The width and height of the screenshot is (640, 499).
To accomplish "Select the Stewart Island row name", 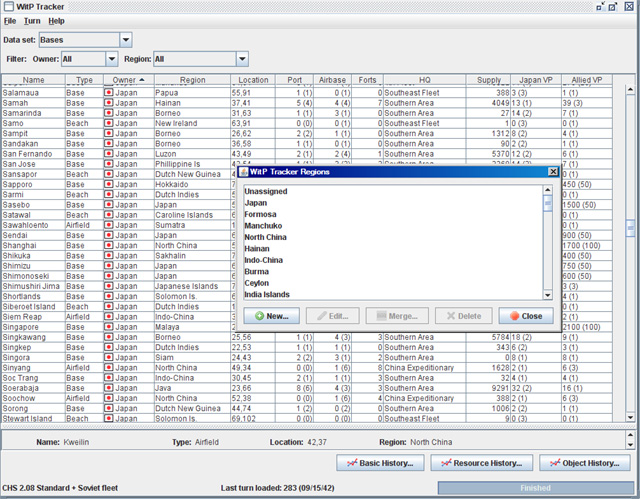I will pos(27,419).
